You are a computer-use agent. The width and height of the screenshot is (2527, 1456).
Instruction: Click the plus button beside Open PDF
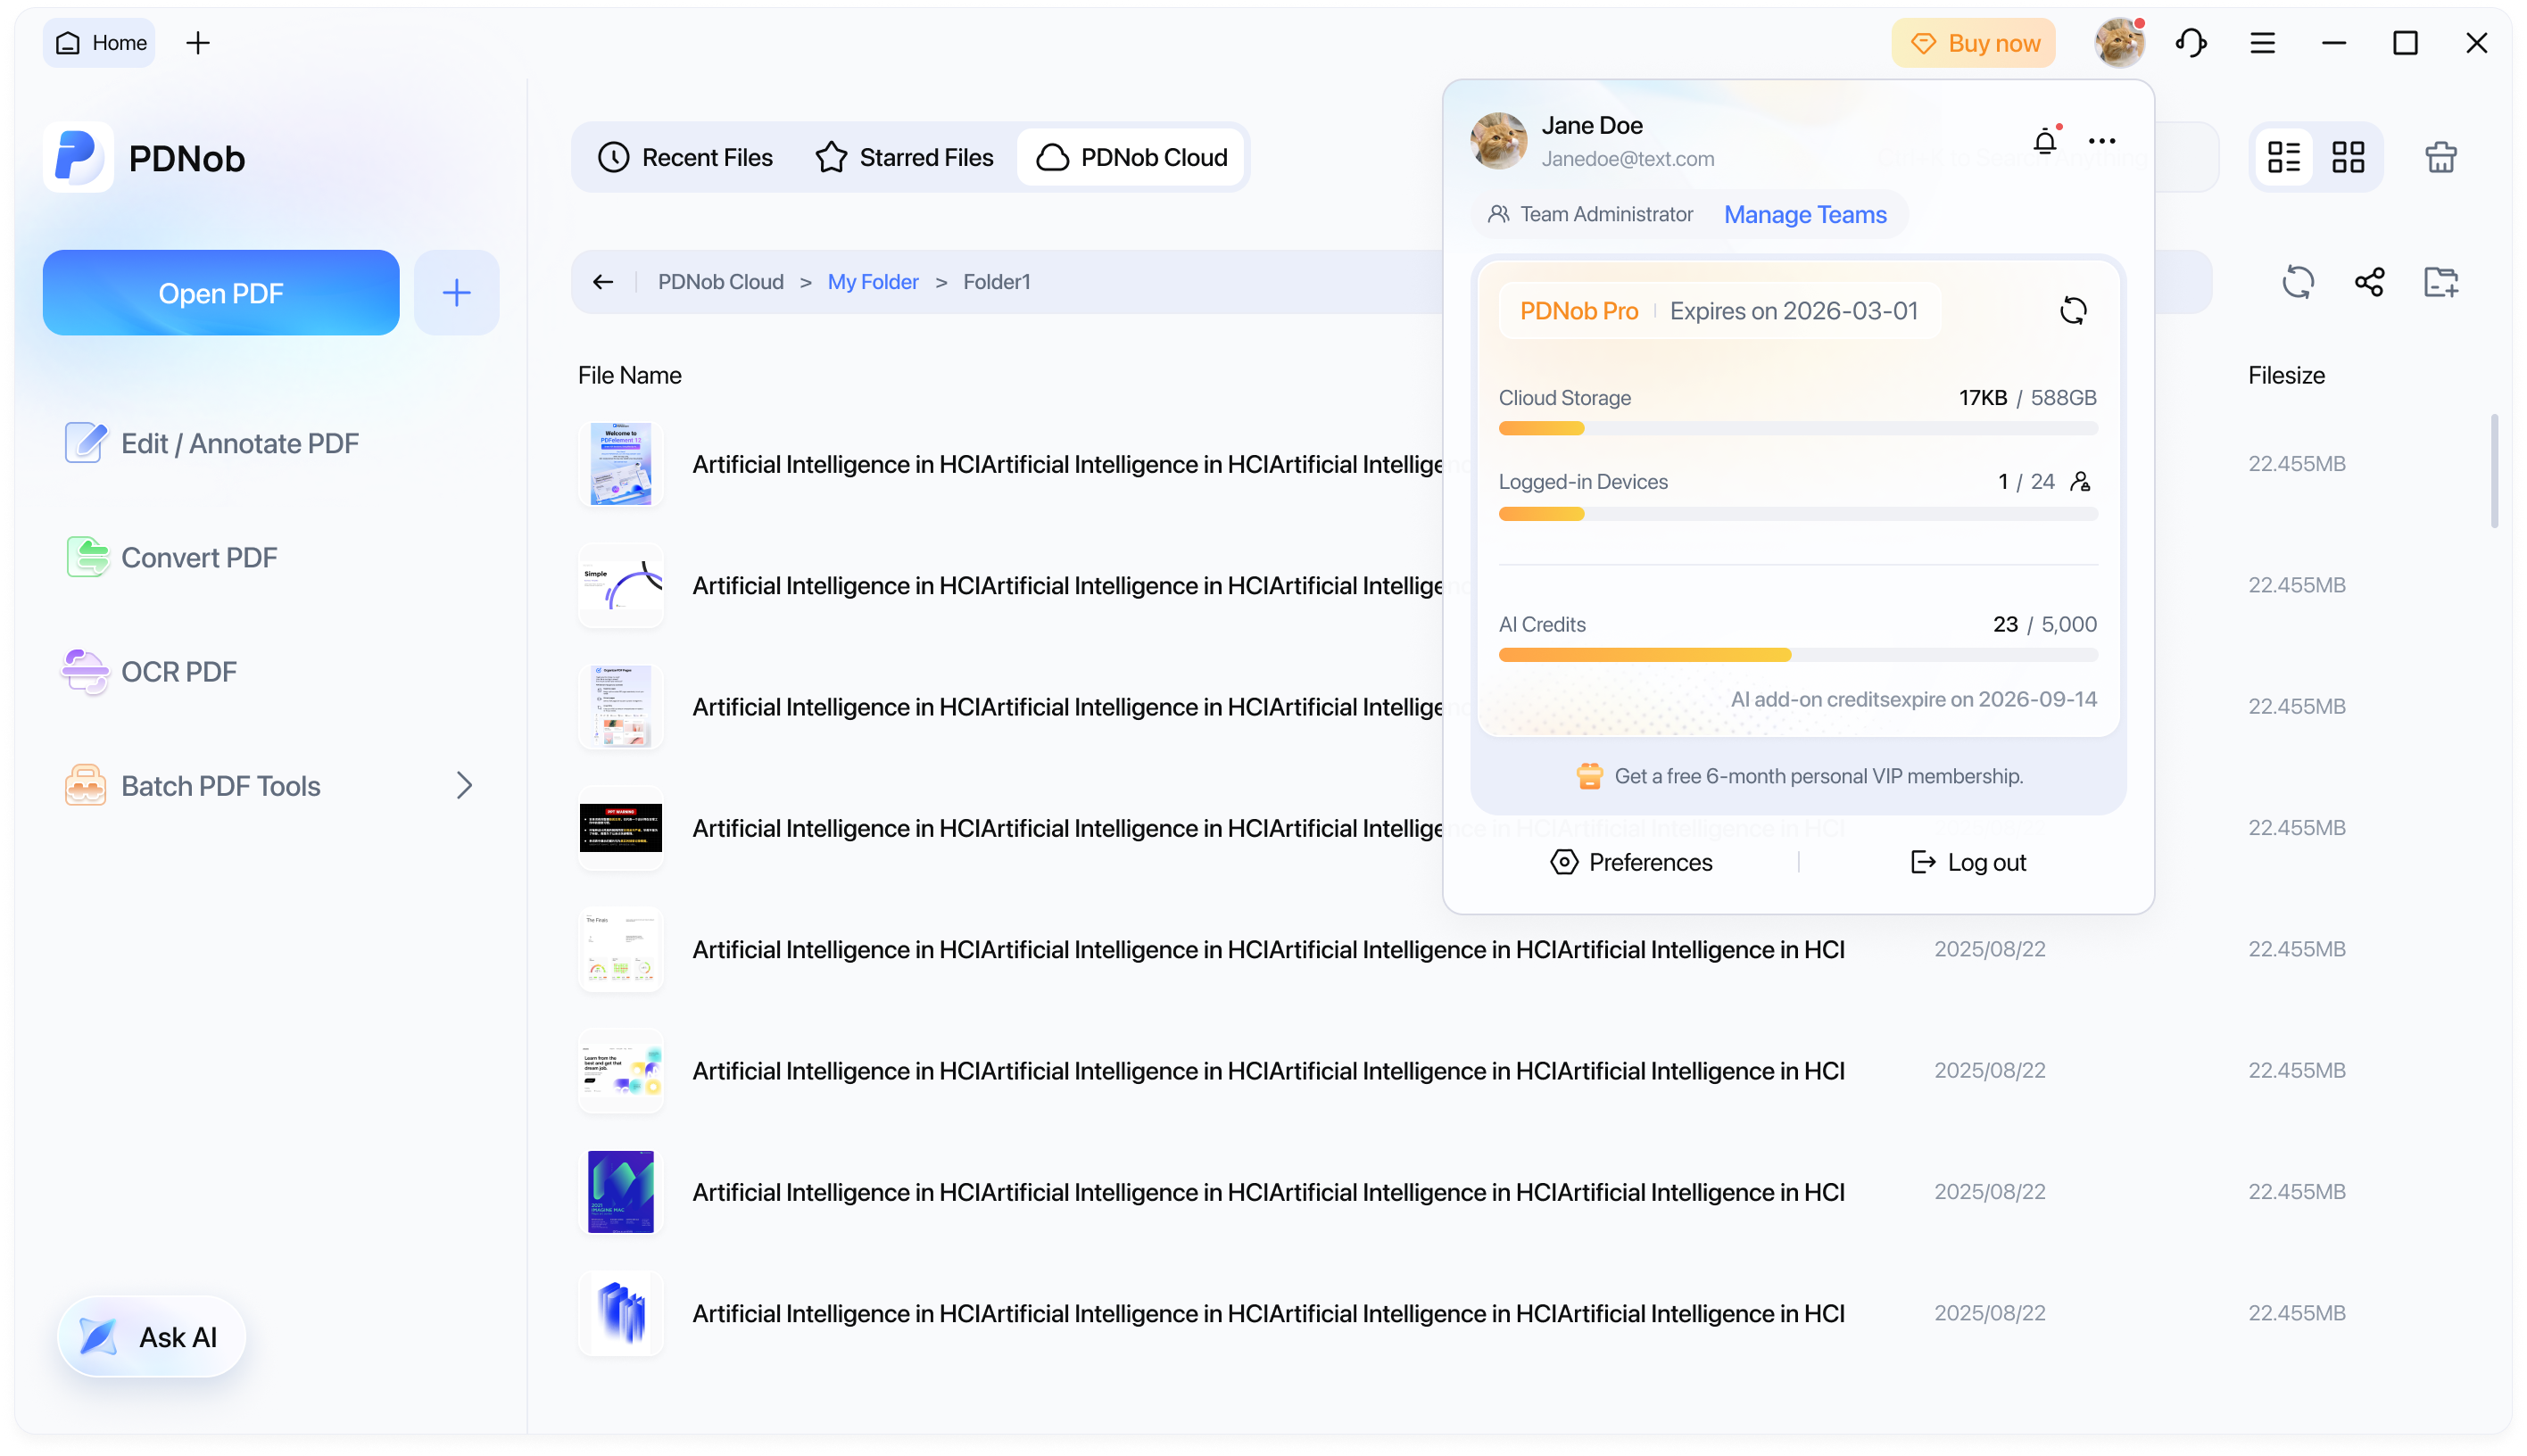pos(457,293)
